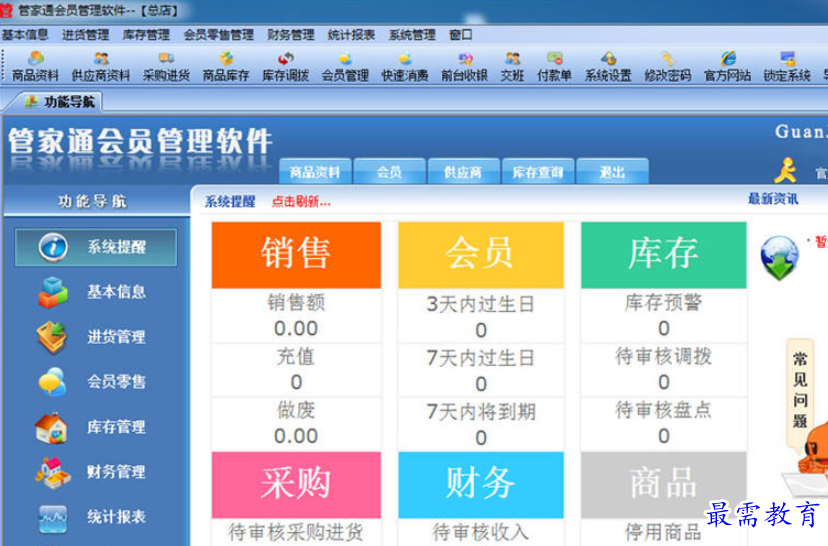Click the 停用商品 entry
Image resolution: width=828 pixels, height=546 pixels.
(x=664, y=532)
